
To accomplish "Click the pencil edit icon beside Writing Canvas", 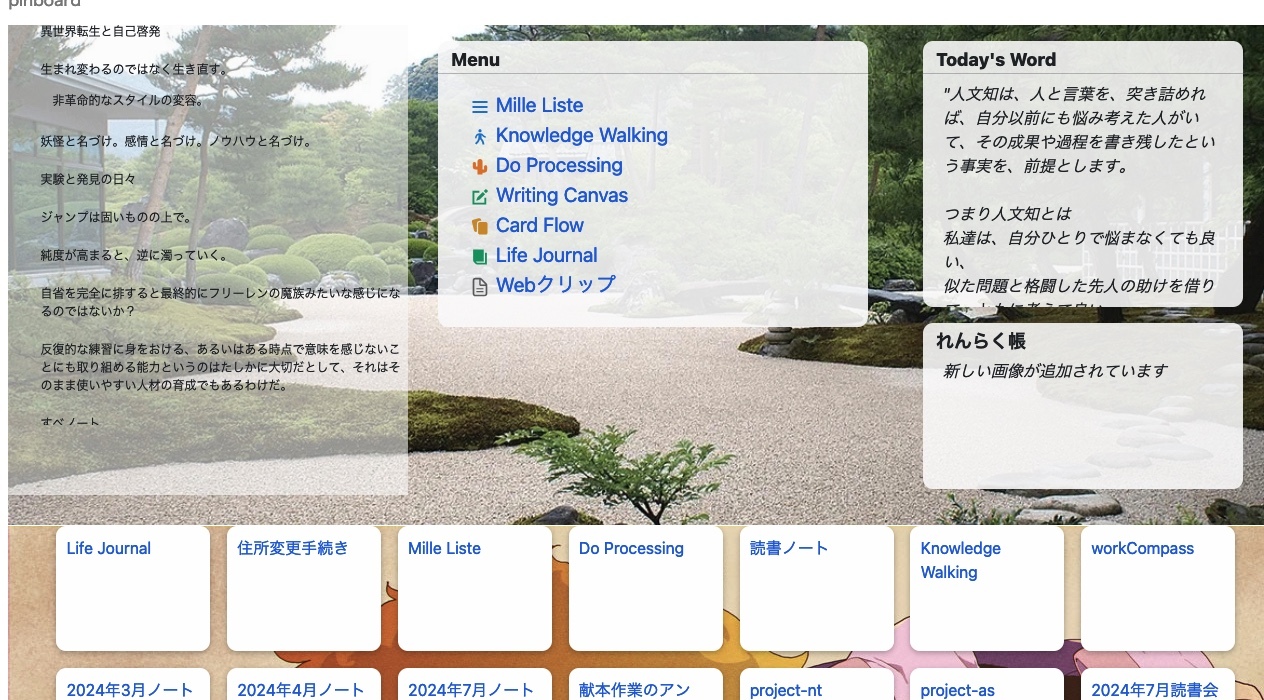I will click(480, 197).
